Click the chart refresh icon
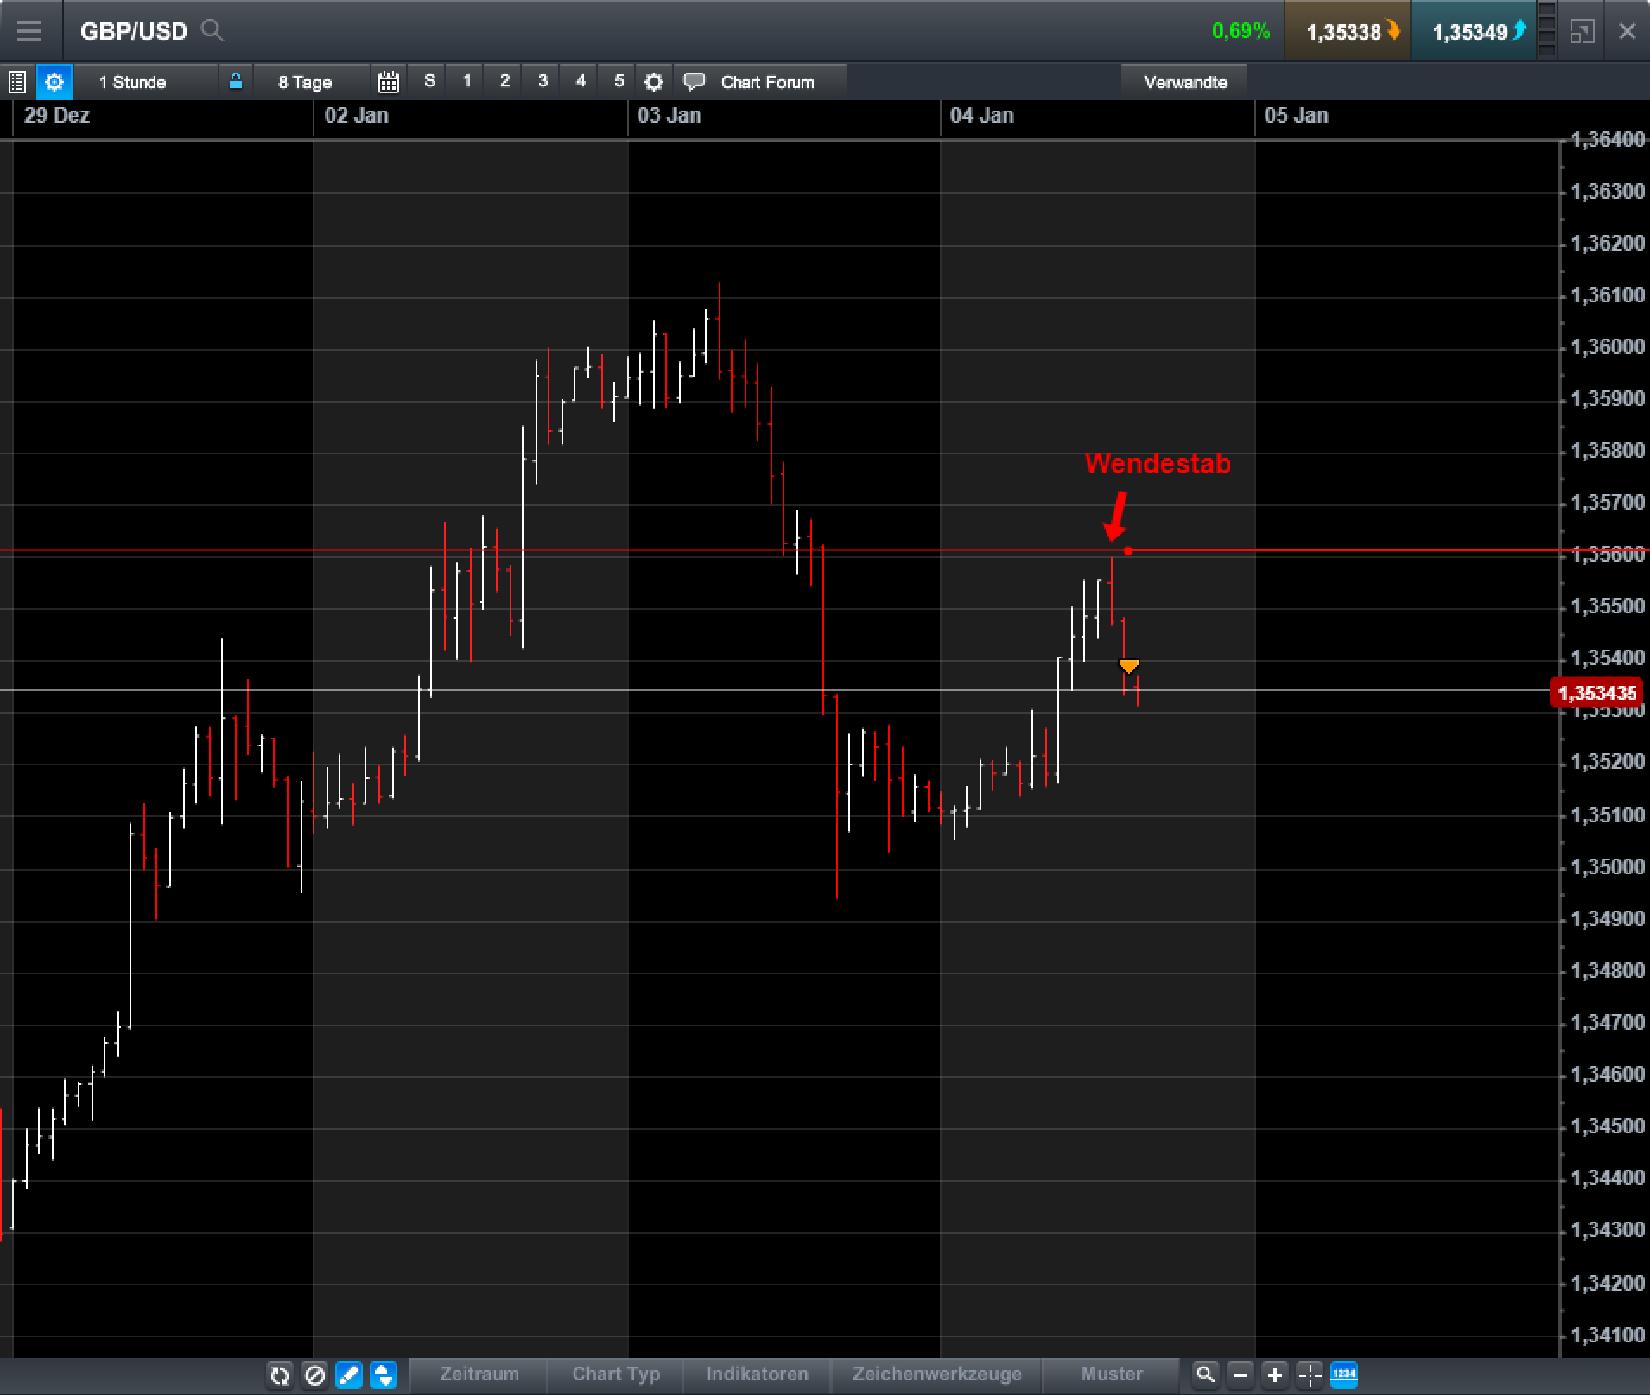Viewport: 1650px width, 1395px height. [x=280, y=1375]
